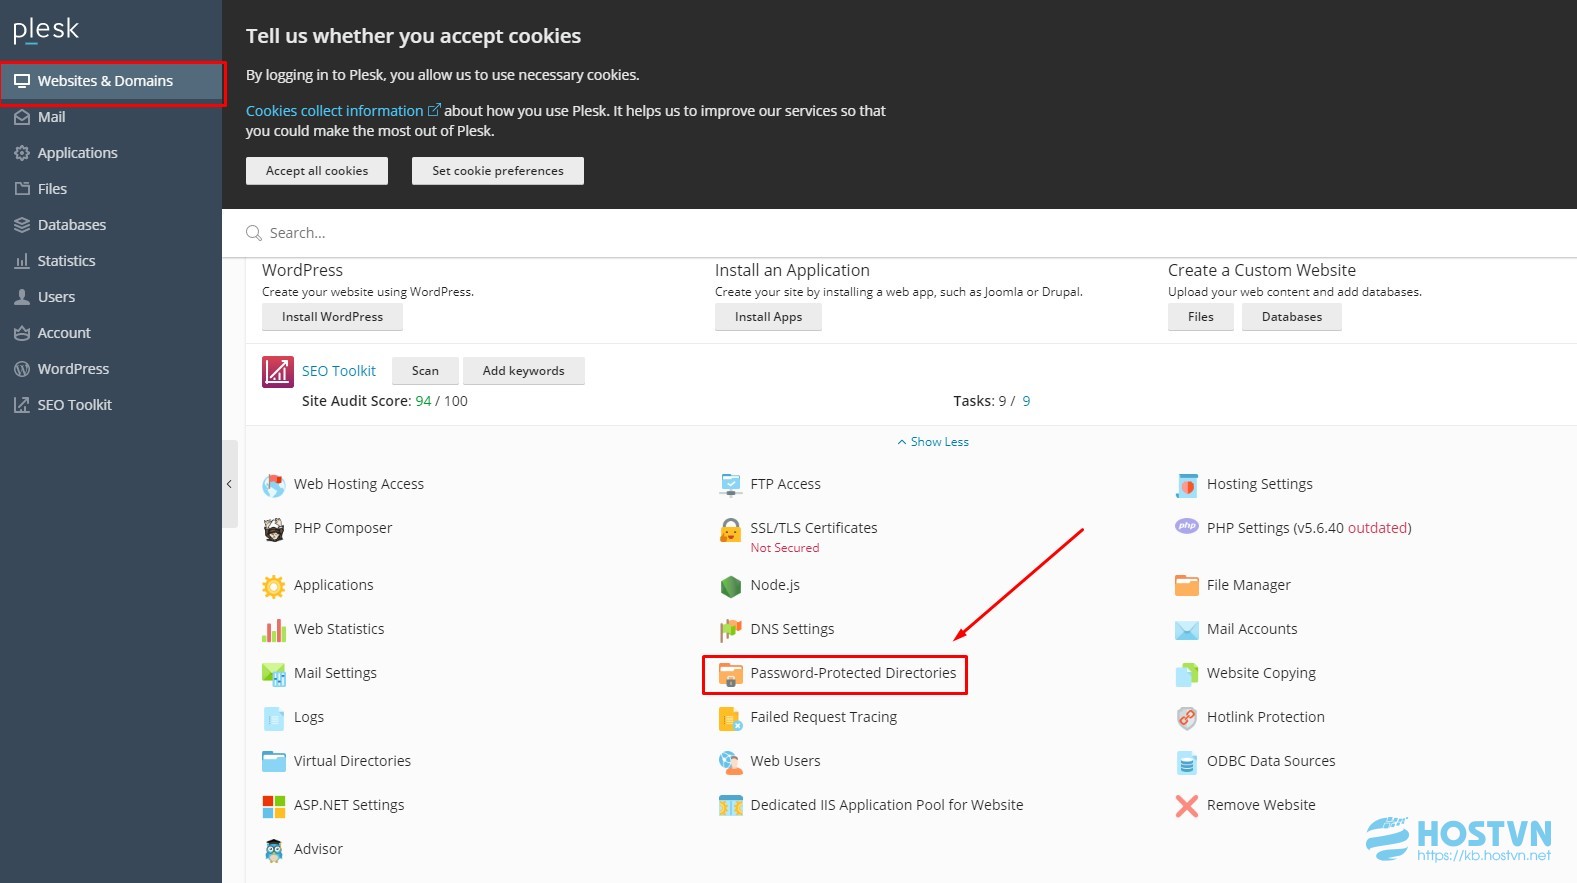The width and height of the screenshot is (1577, 883).
Task: Click the Files button under Custom Website
Action: click(1201, 317)
